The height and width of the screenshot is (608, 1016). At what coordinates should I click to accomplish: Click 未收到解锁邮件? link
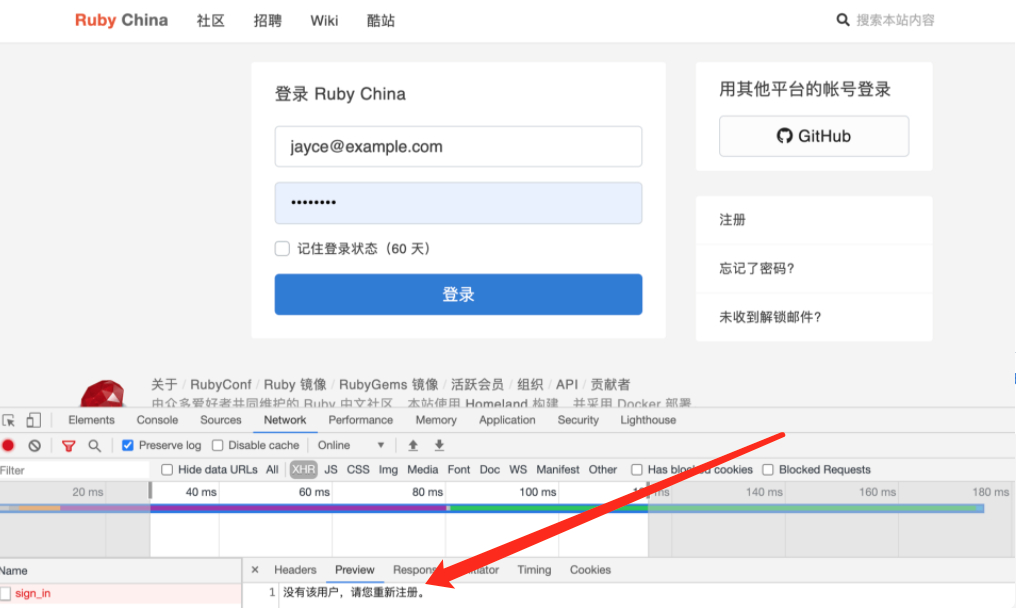pyautogui.click(x=770, y=317)
